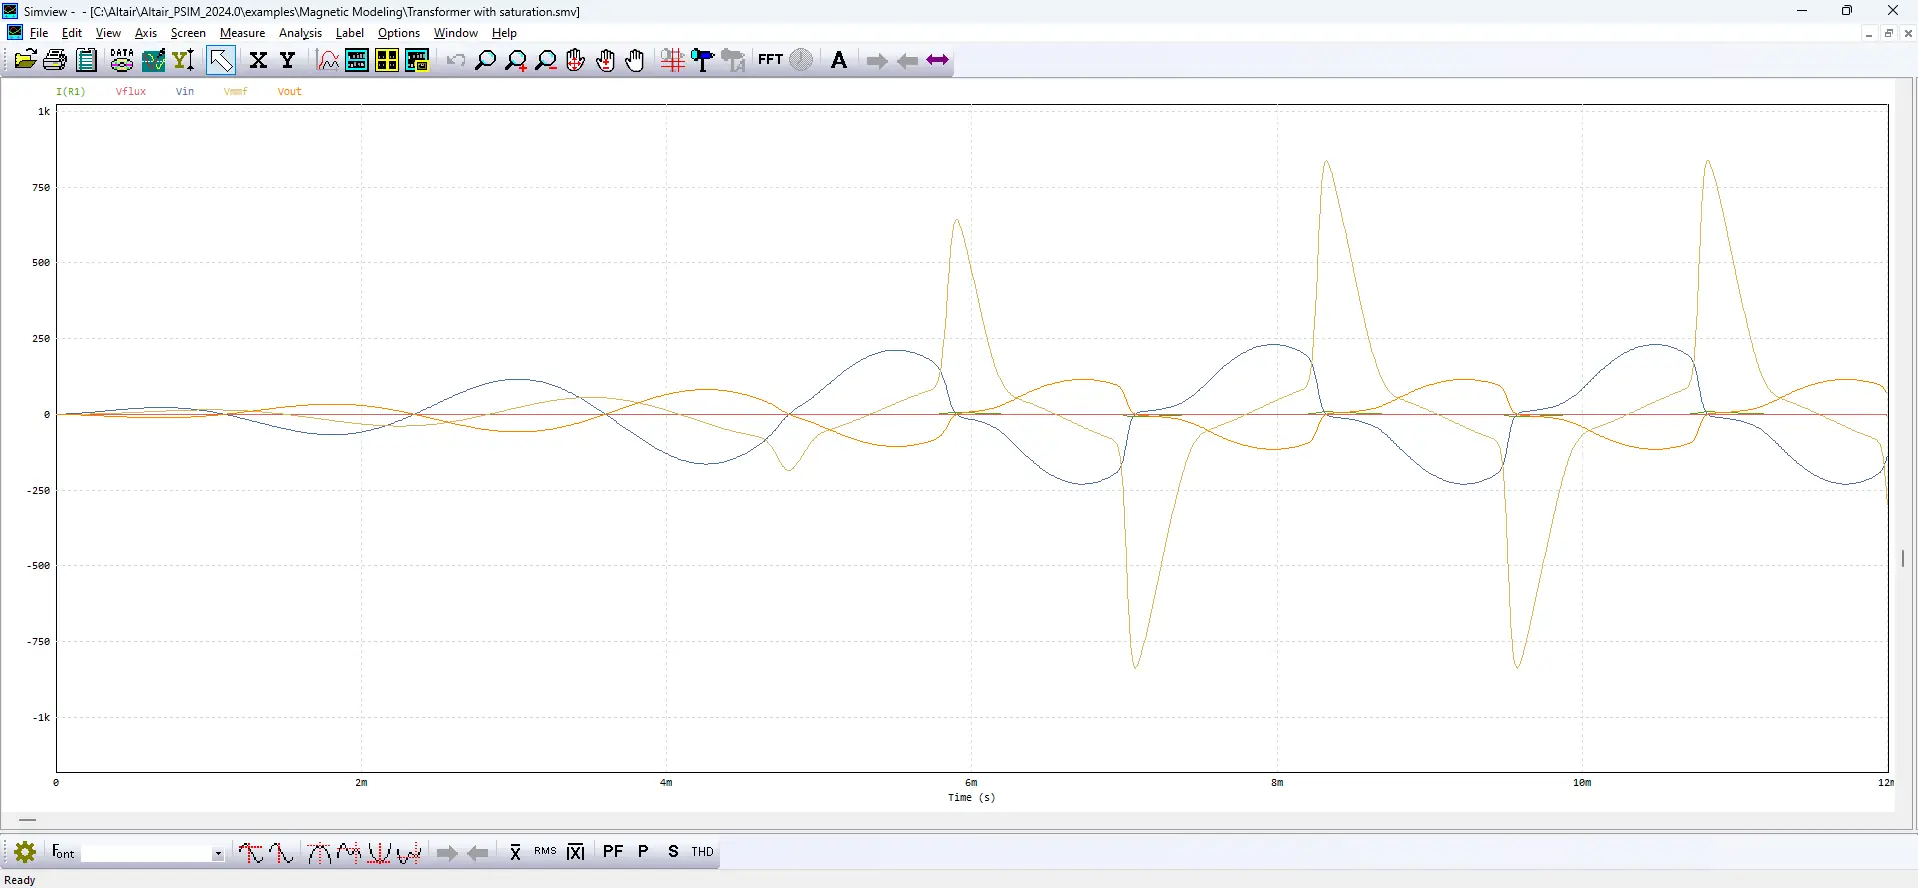Click the hand with plus-minus icon
1918x888 pixels.
point(605,60)
